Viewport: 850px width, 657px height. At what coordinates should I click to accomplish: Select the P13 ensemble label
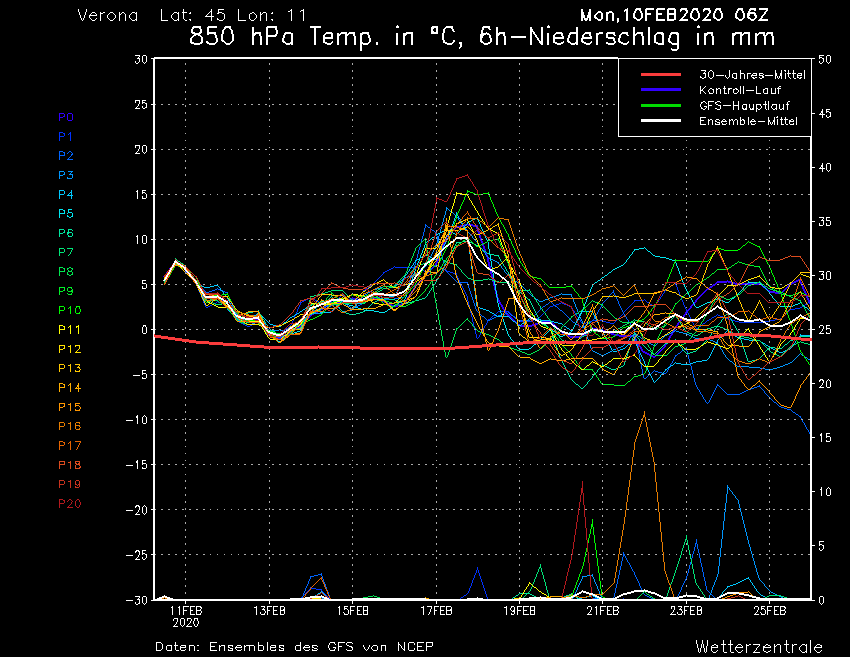pos(69,368)
